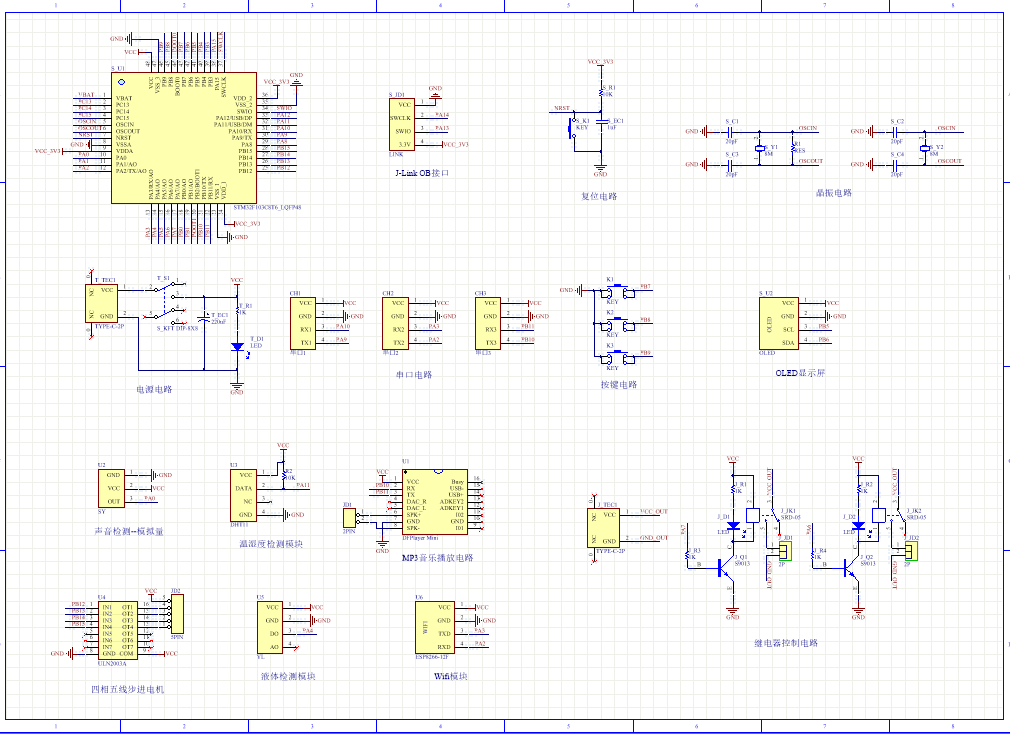Image resolution: width=1010 pixels, height=734 pixels.
Task: Click the OLED显示屏 title label
Action: tap(800, 372)
